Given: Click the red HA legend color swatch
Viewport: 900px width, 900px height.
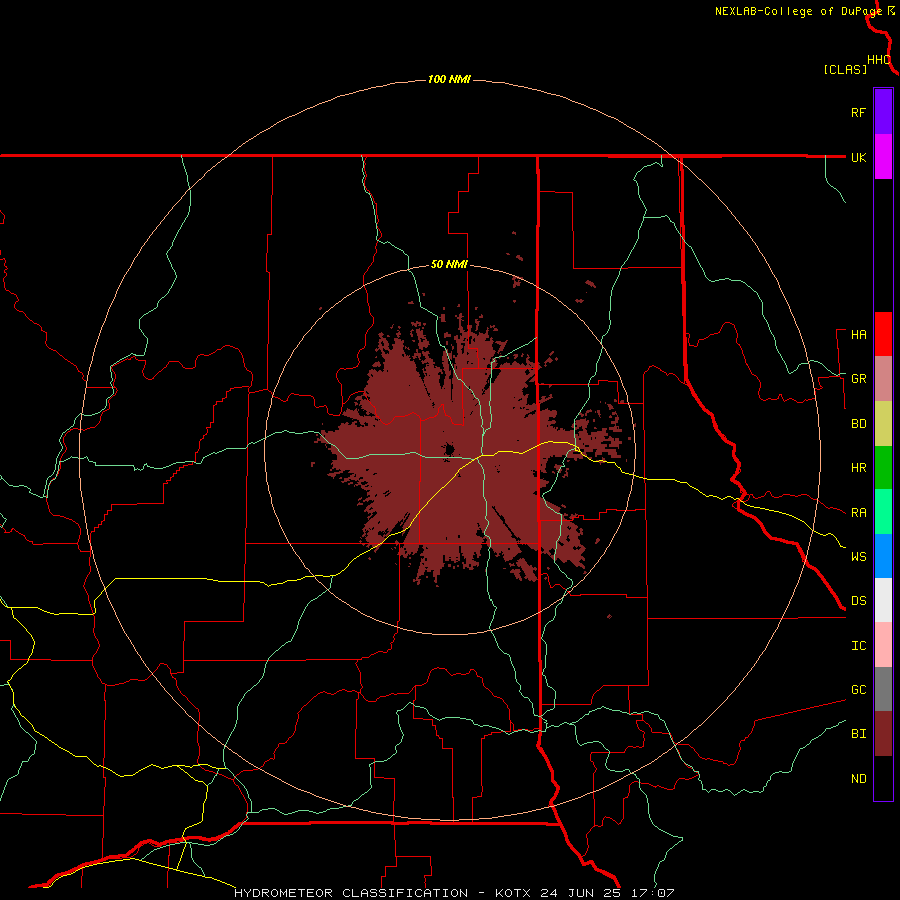Looking at the screenshot, I should click(x=883, y=334).
